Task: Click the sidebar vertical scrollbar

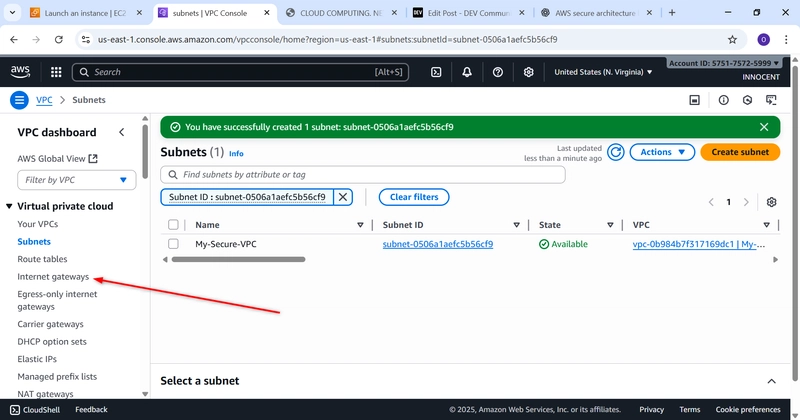Action: point(145,152)
